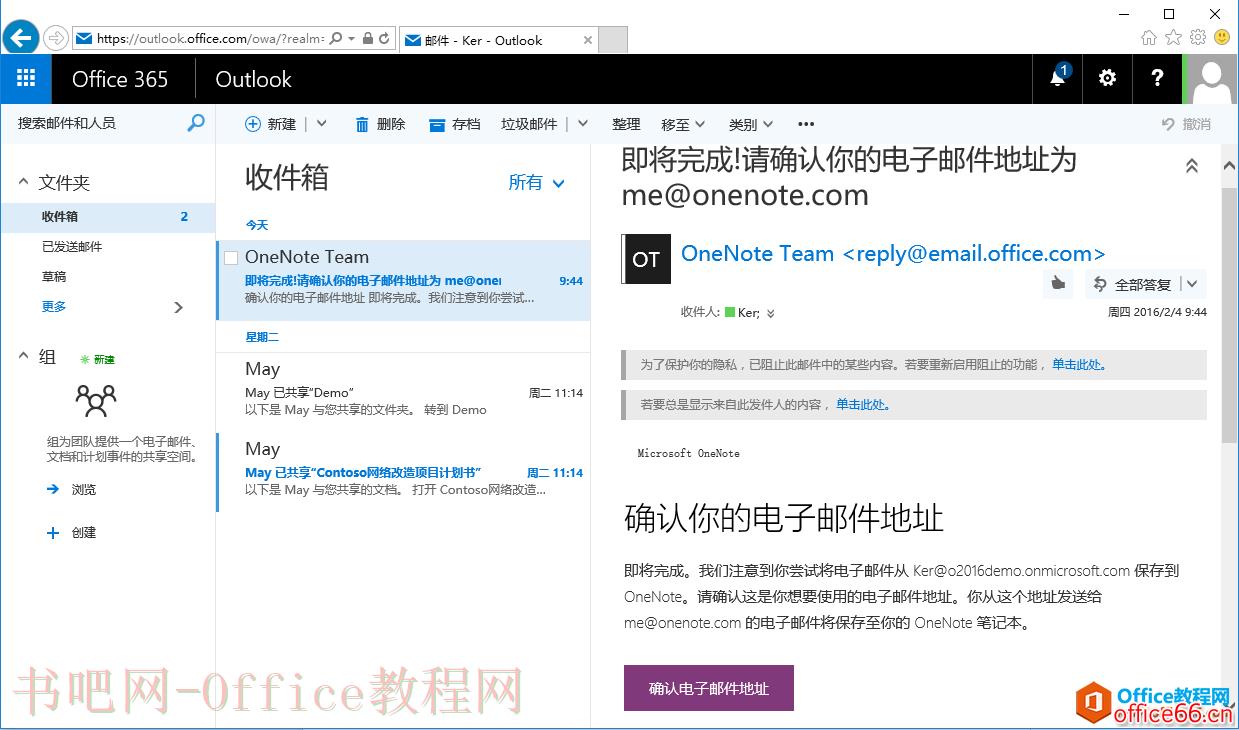
Task: Open the Office 365 app launcher grid
Action: (26, 78)
